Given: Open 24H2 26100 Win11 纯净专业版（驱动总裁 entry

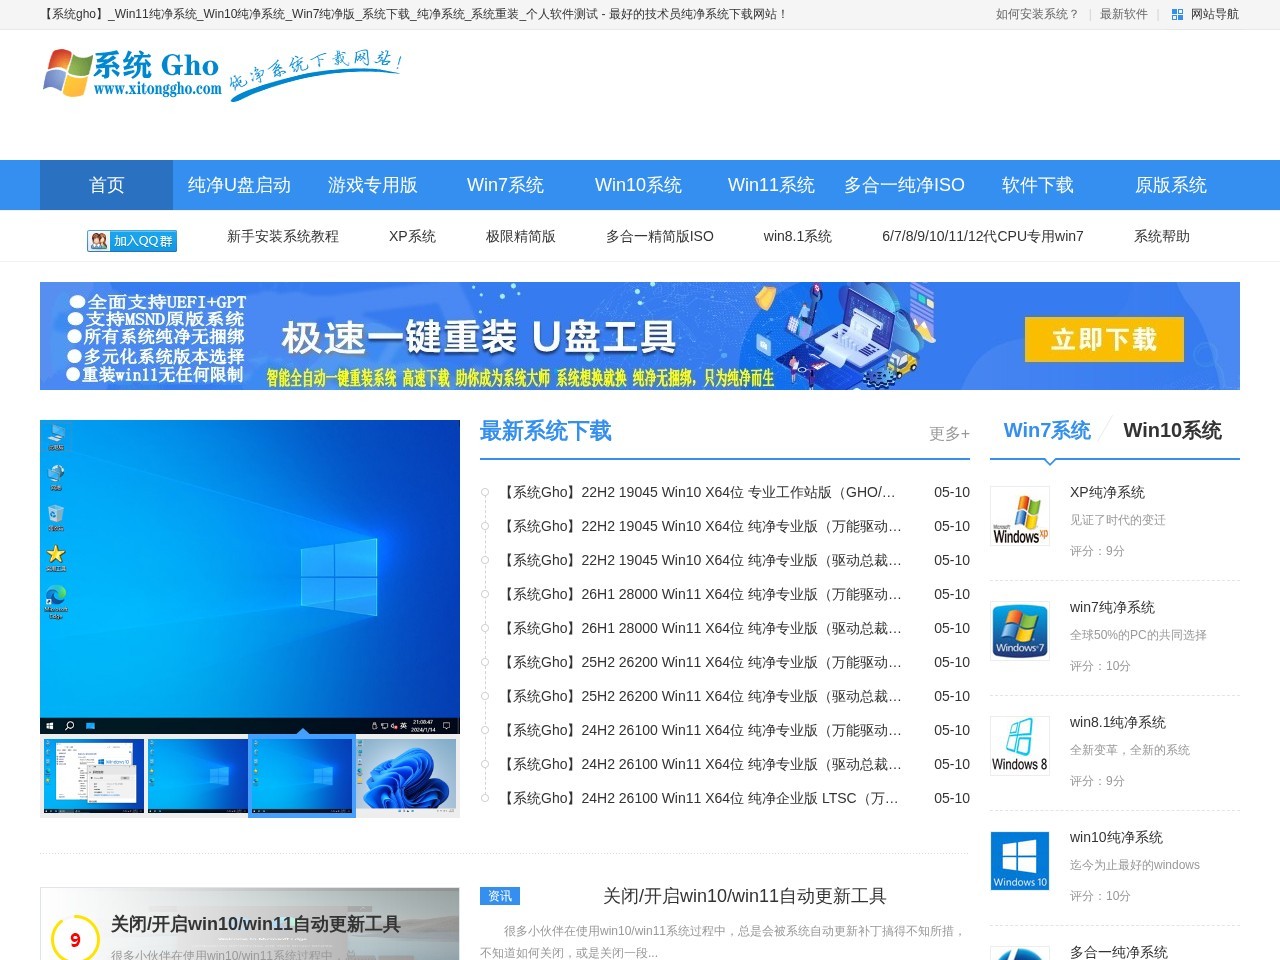Looking at the screenshot, I should click(x=700, y=764).
